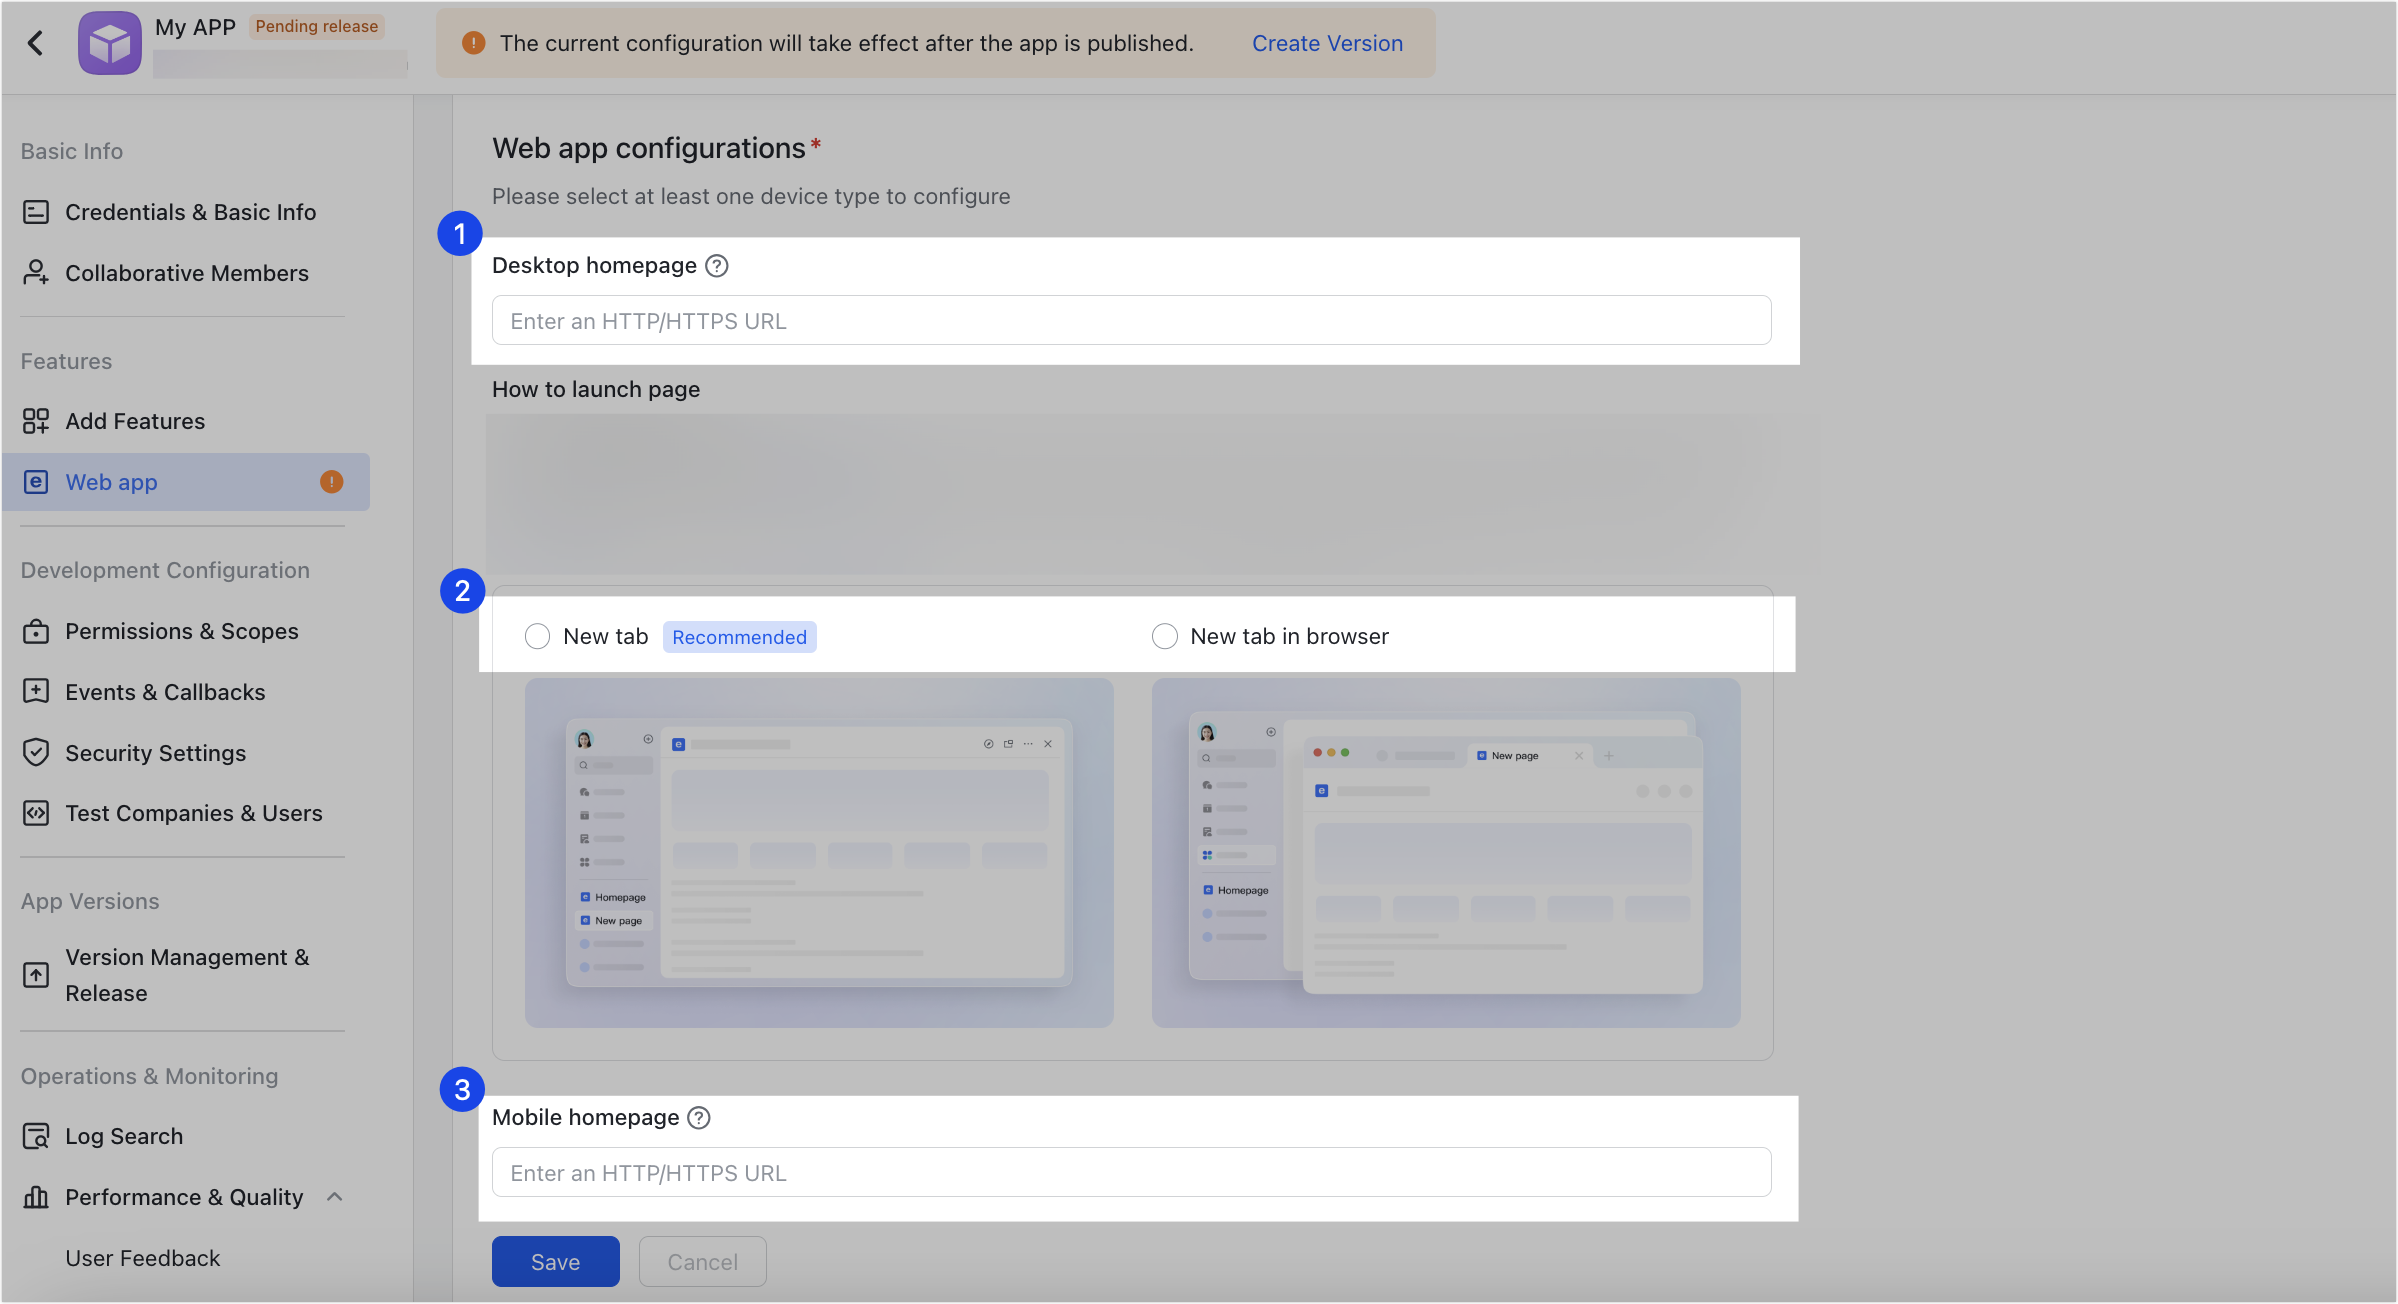This screenshot has height=1304, width=2398.
Task: Click the Version Management upload icon
Action: [36, 975]
